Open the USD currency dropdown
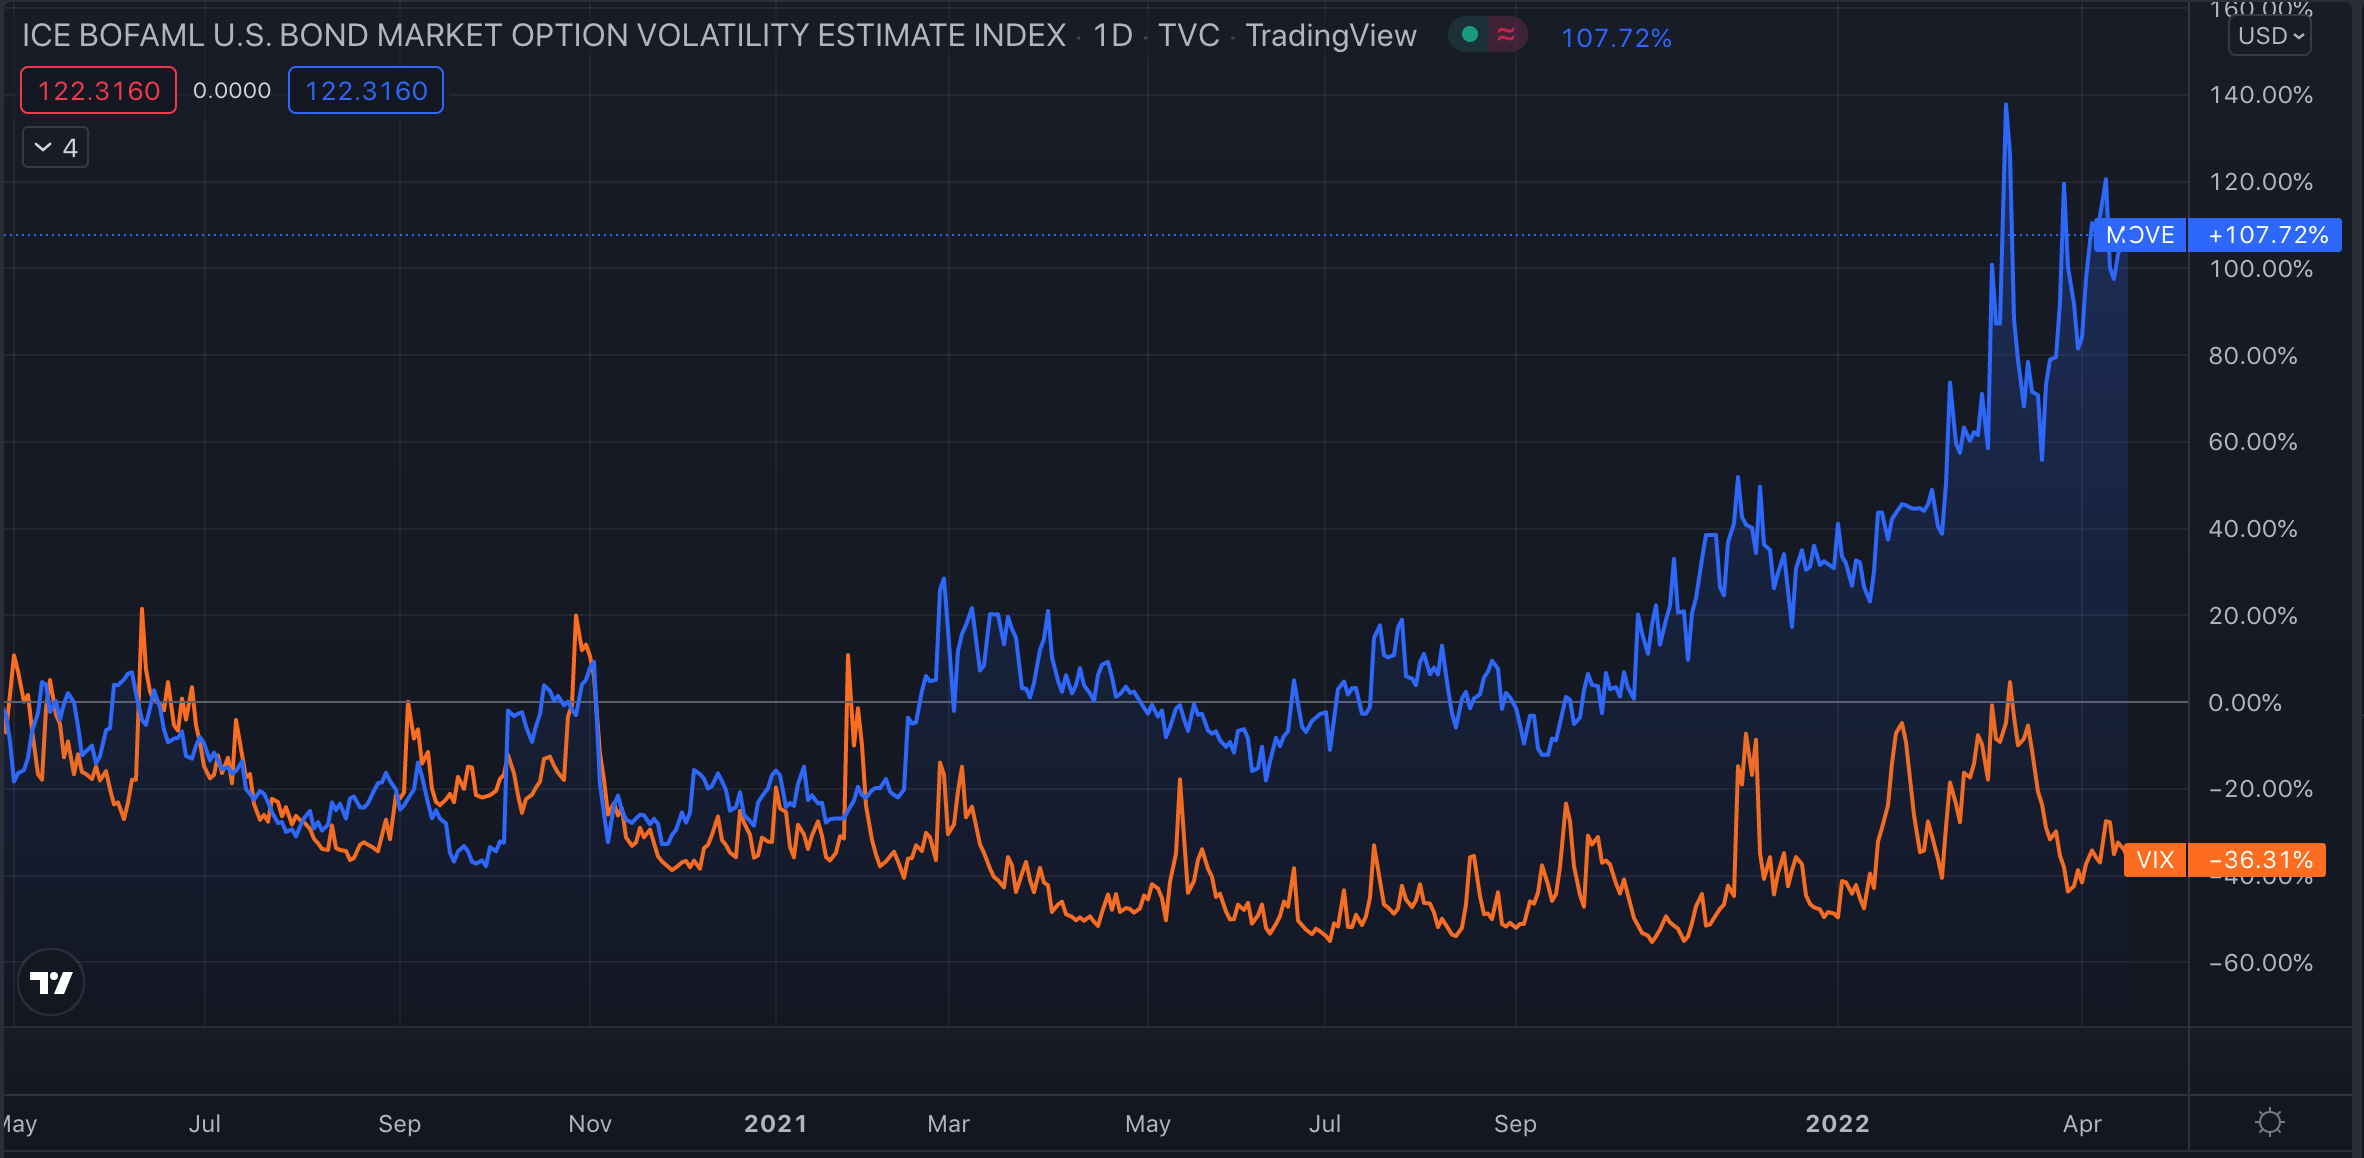This screenshot has width=2364, height=1158. click(2270, 36)
